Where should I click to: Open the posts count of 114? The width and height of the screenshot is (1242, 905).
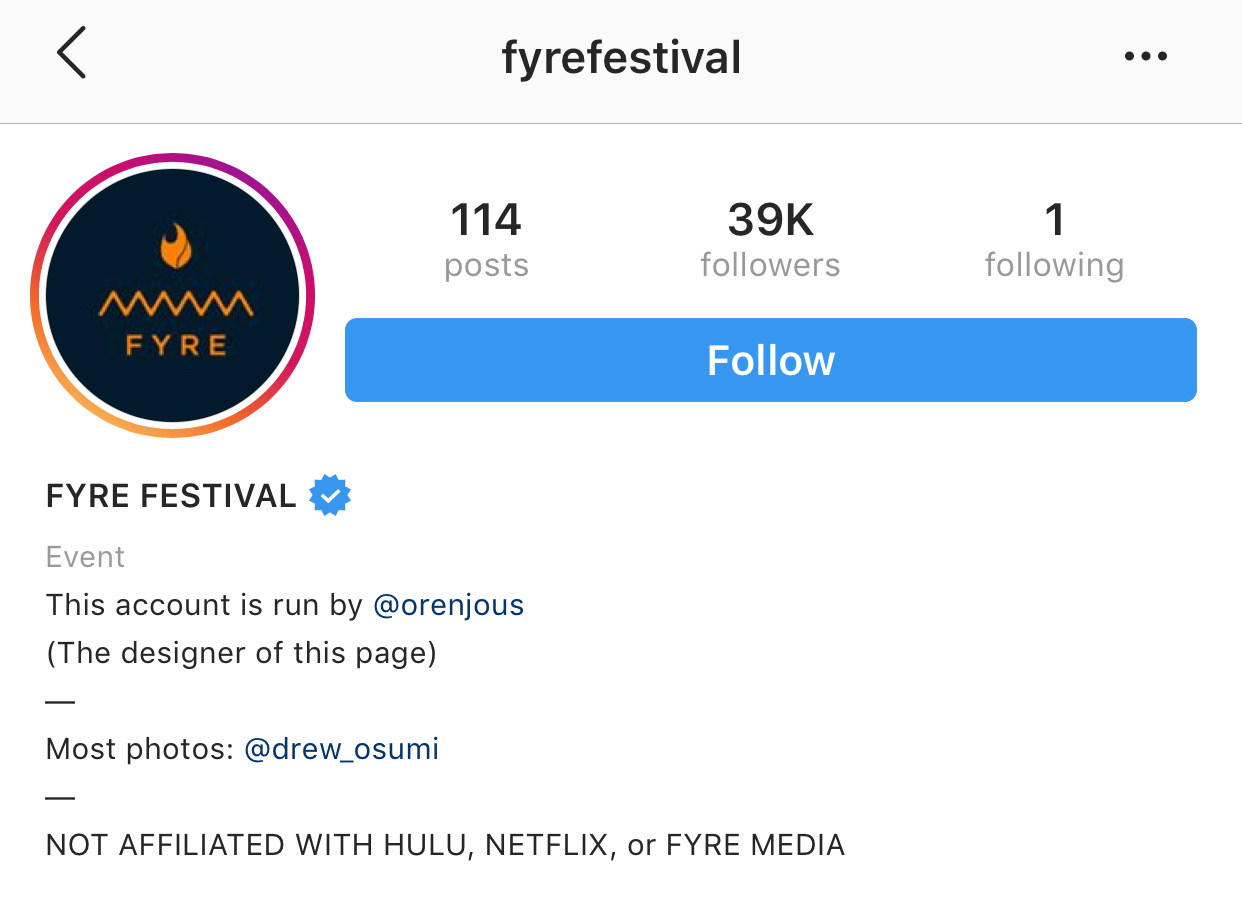pyautogui.click(x=486, y=219)
